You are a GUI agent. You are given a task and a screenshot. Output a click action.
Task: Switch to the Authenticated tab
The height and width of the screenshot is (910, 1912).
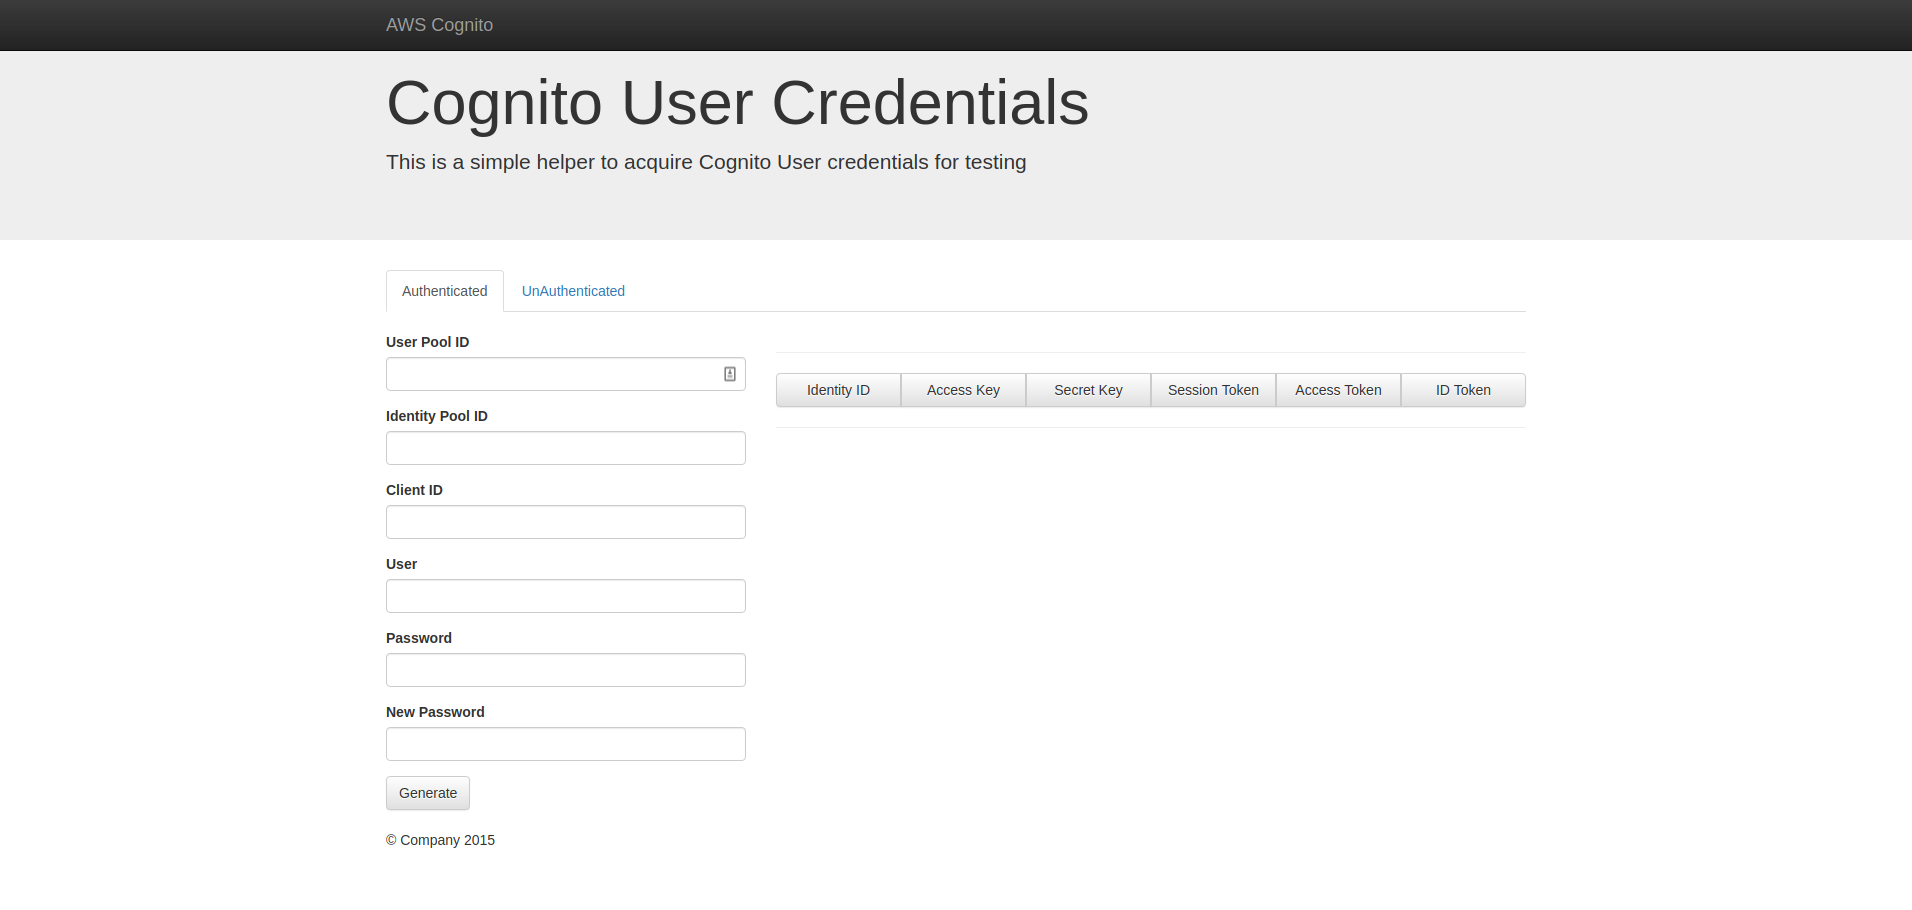445,291
